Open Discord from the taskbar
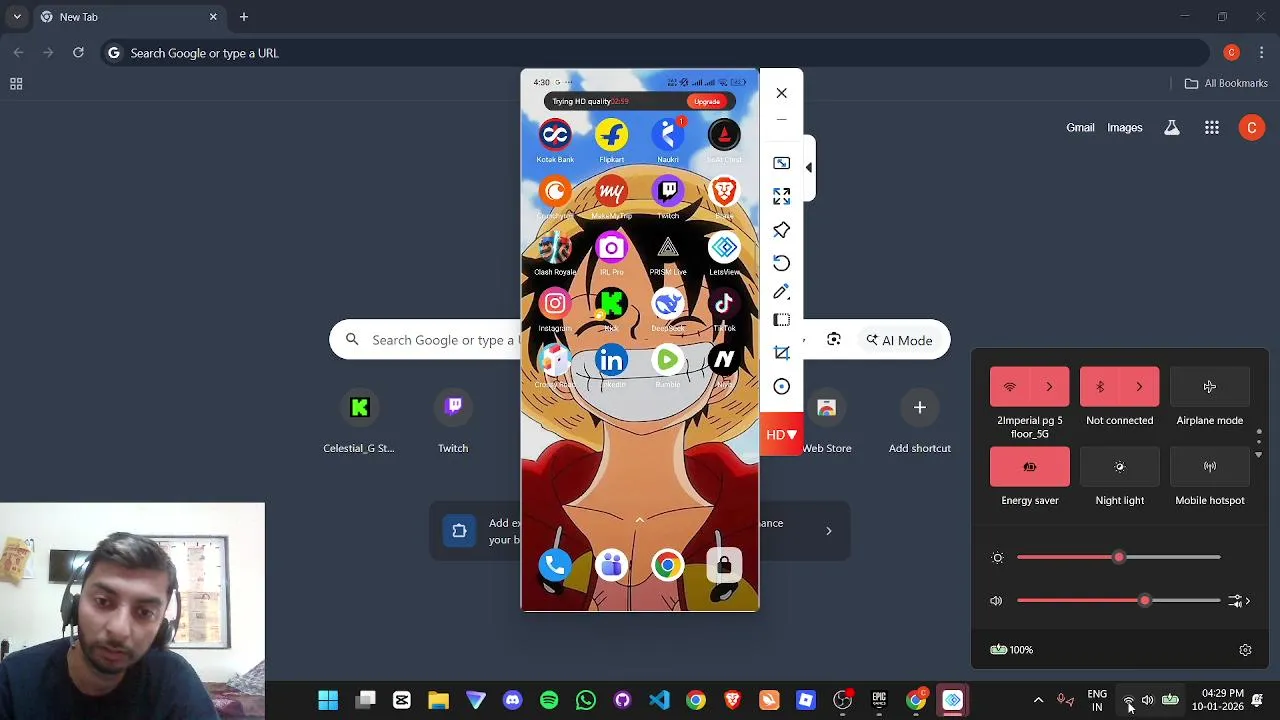 pyautogui.click(x=512, y=700)
